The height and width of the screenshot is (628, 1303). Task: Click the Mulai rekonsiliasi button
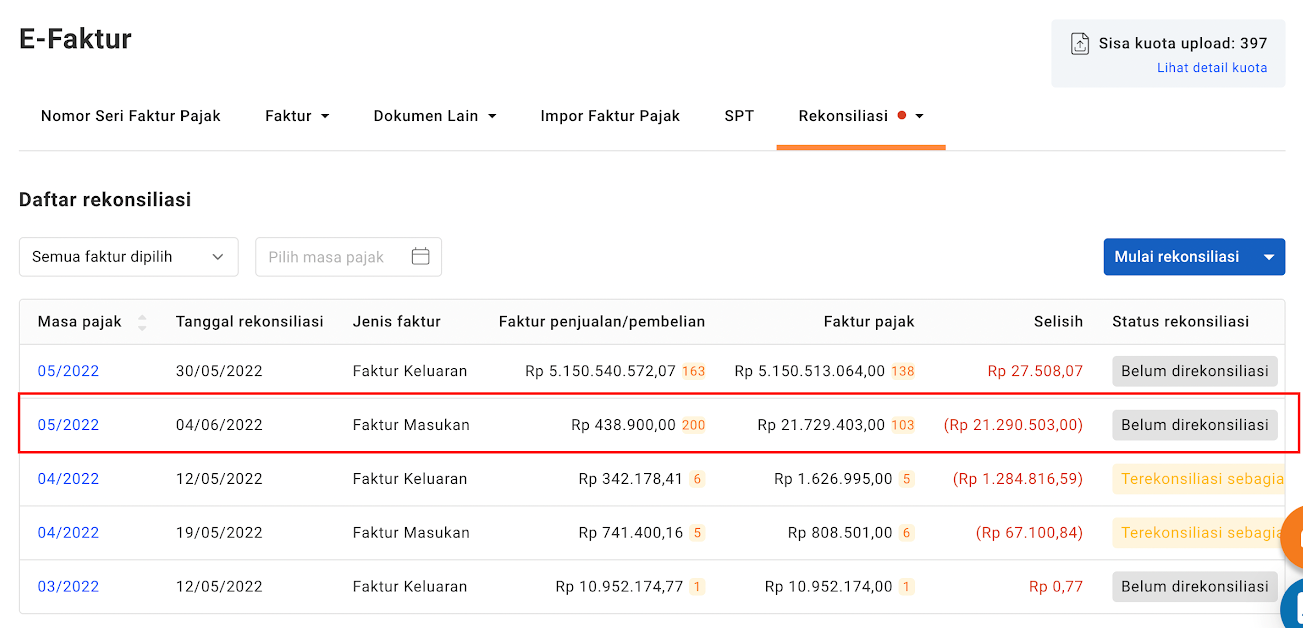(1176, 257)
